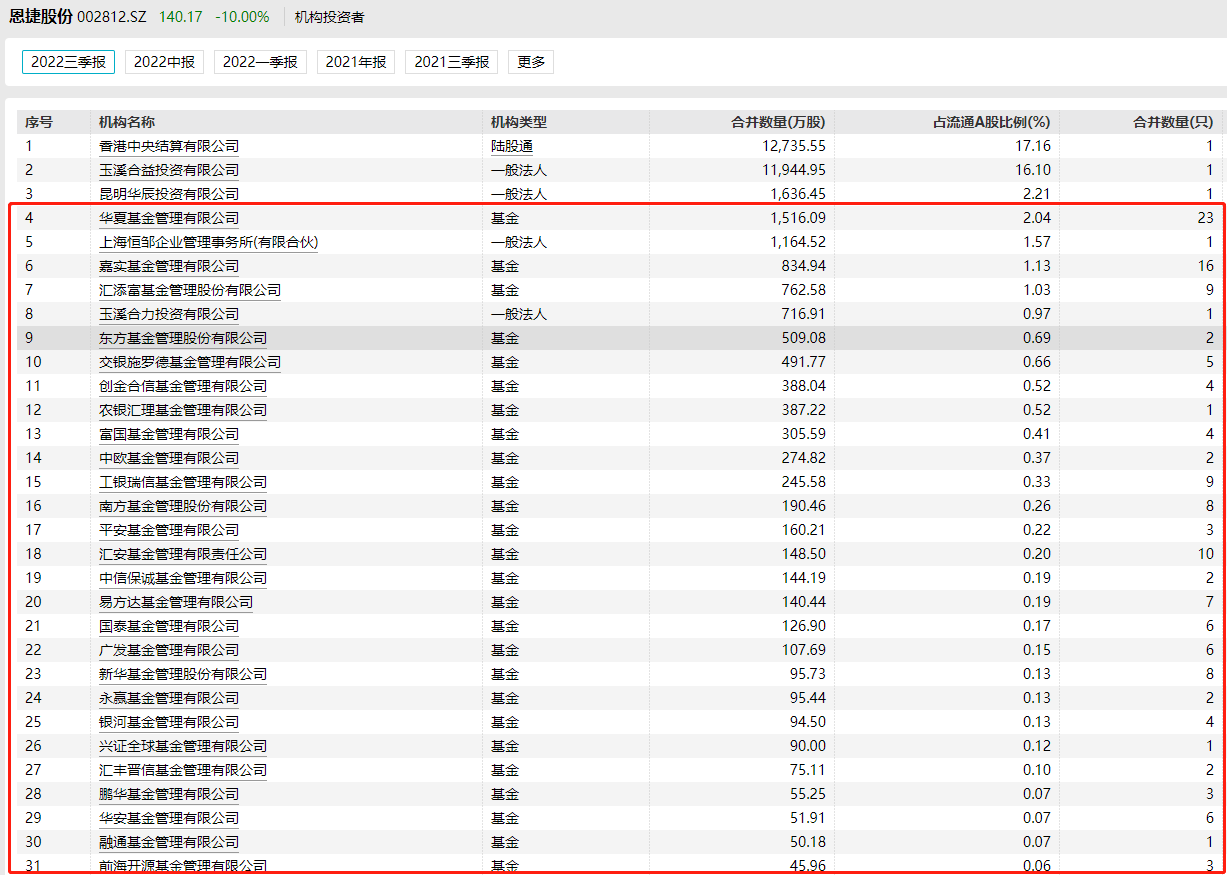Open 汇丰晋信基金管理有限公司 link
Image resolution: width=1227 pixels, height=875 pixels.
pos(183,770)
